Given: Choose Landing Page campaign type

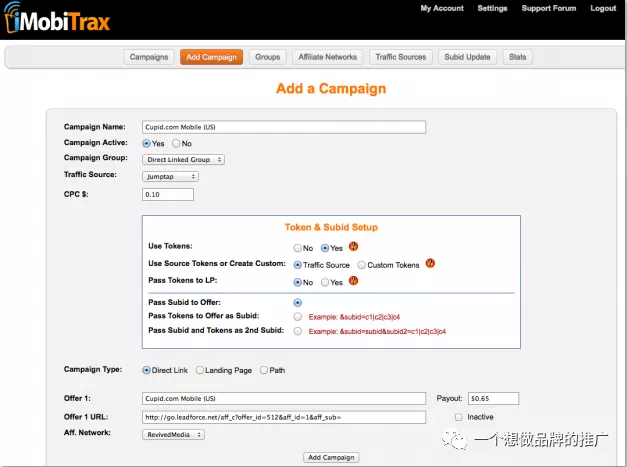Looking at the screenshot, I should 200,370.
